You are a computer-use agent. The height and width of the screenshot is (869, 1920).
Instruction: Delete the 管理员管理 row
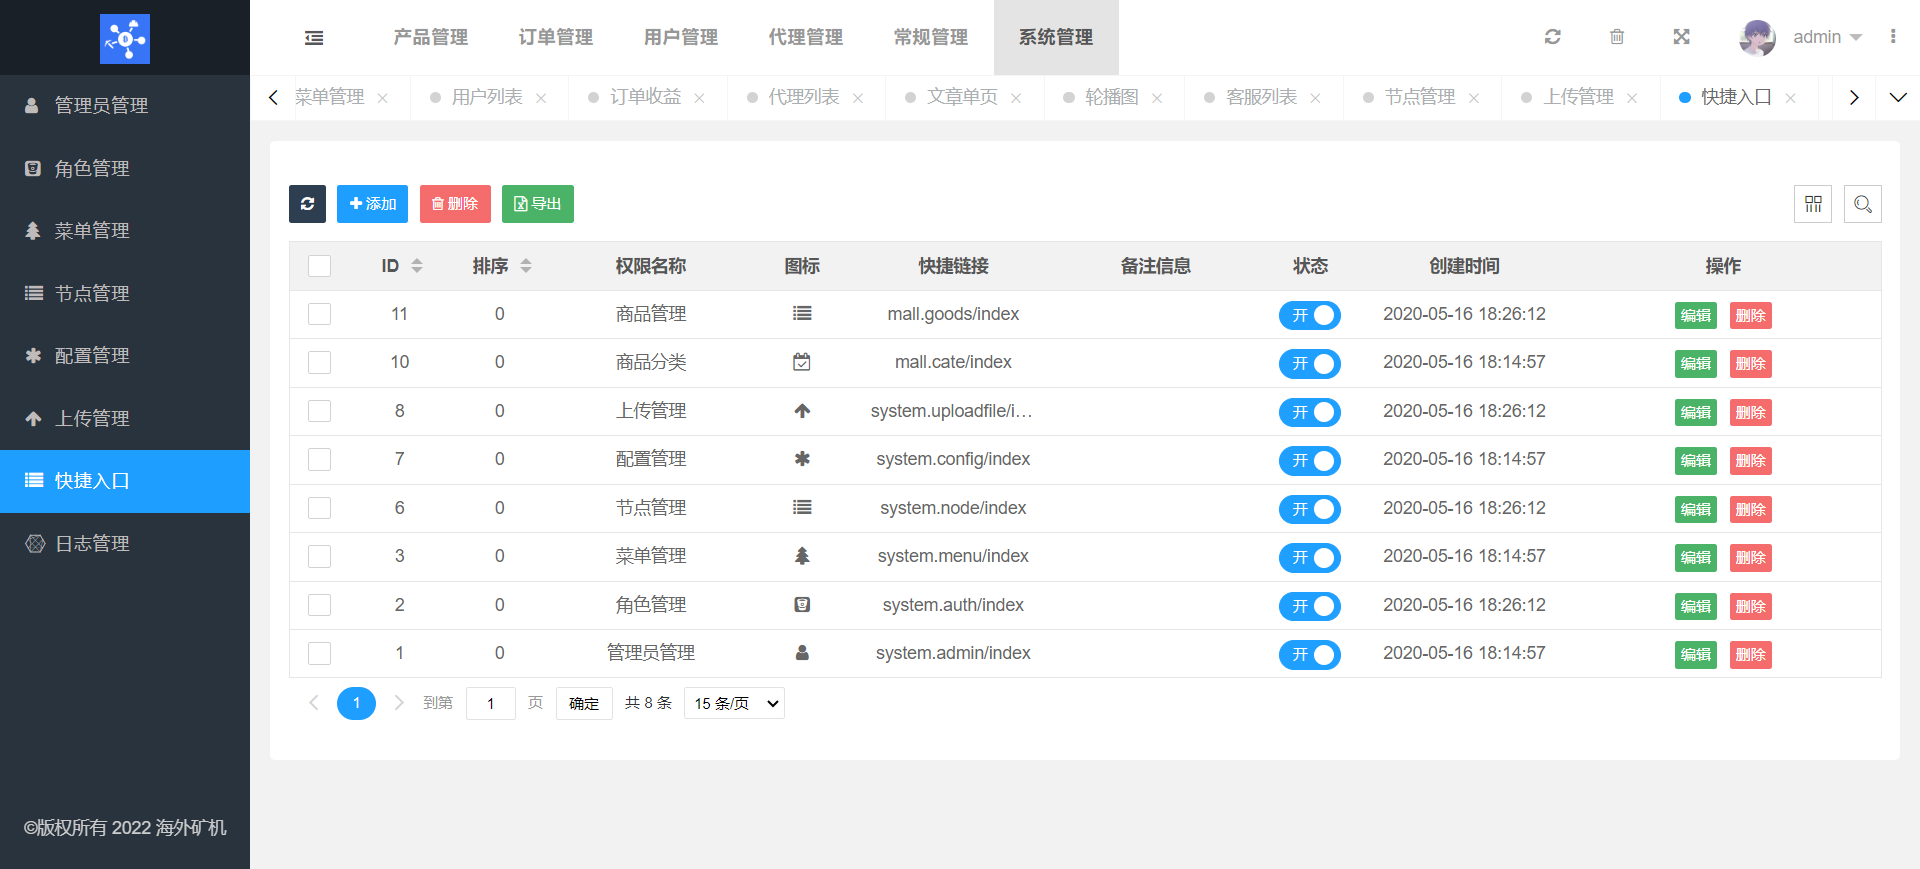[x=1751, y=654]
